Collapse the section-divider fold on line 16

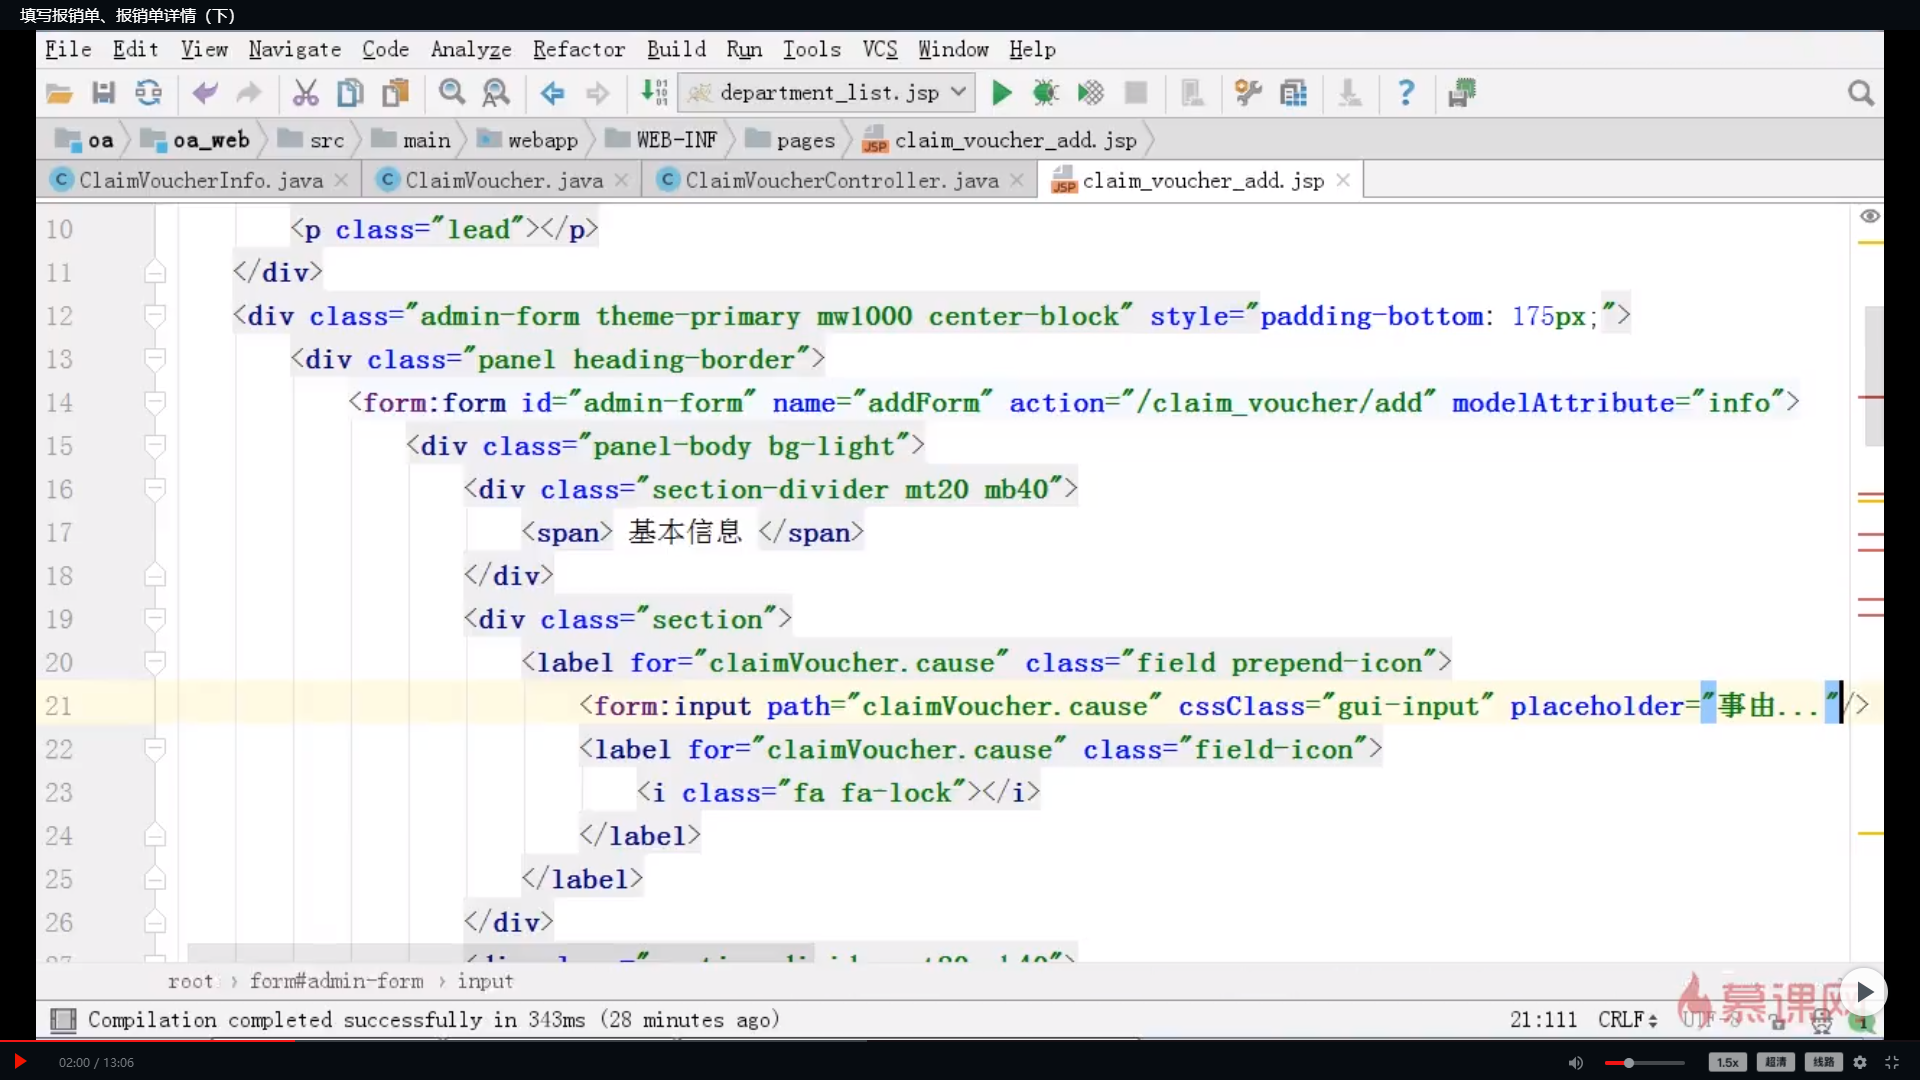[154, 489]
